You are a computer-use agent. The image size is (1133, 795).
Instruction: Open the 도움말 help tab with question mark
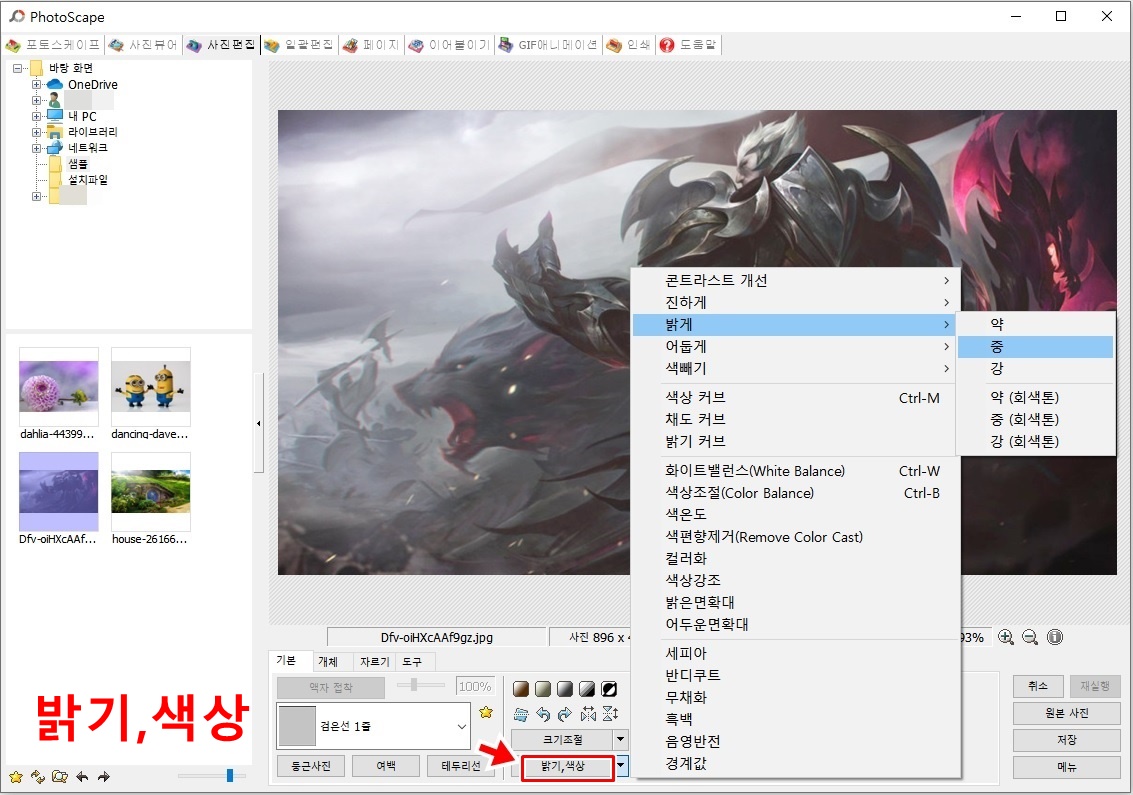[x=688, y=45]
